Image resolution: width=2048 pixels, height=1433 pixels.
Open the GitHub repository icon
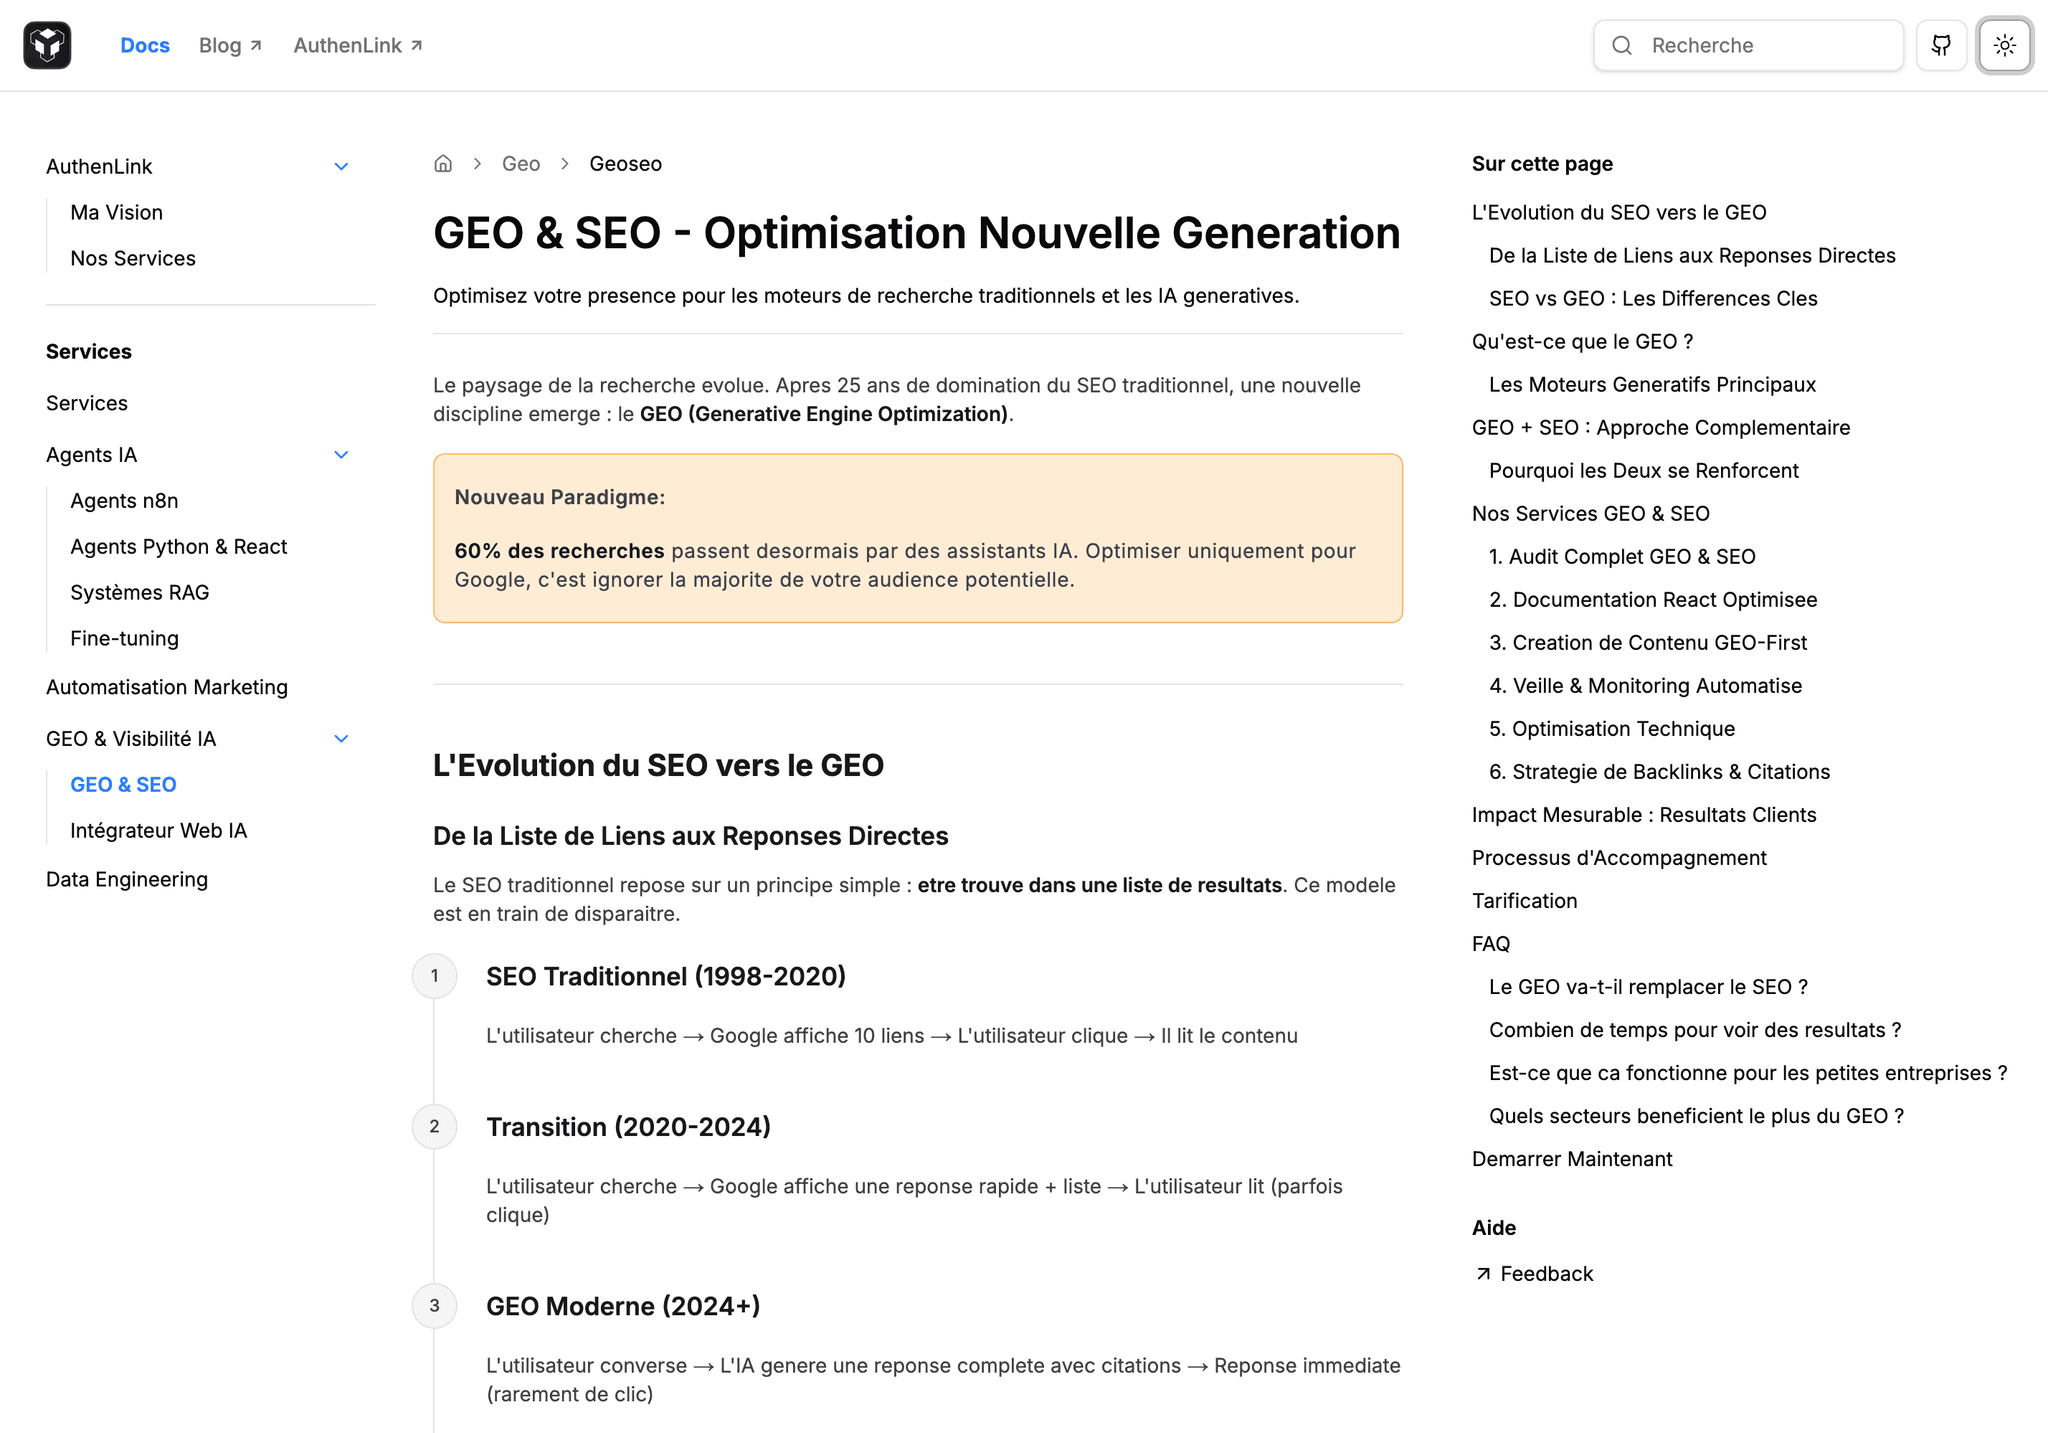click(x=1941, y=45)
